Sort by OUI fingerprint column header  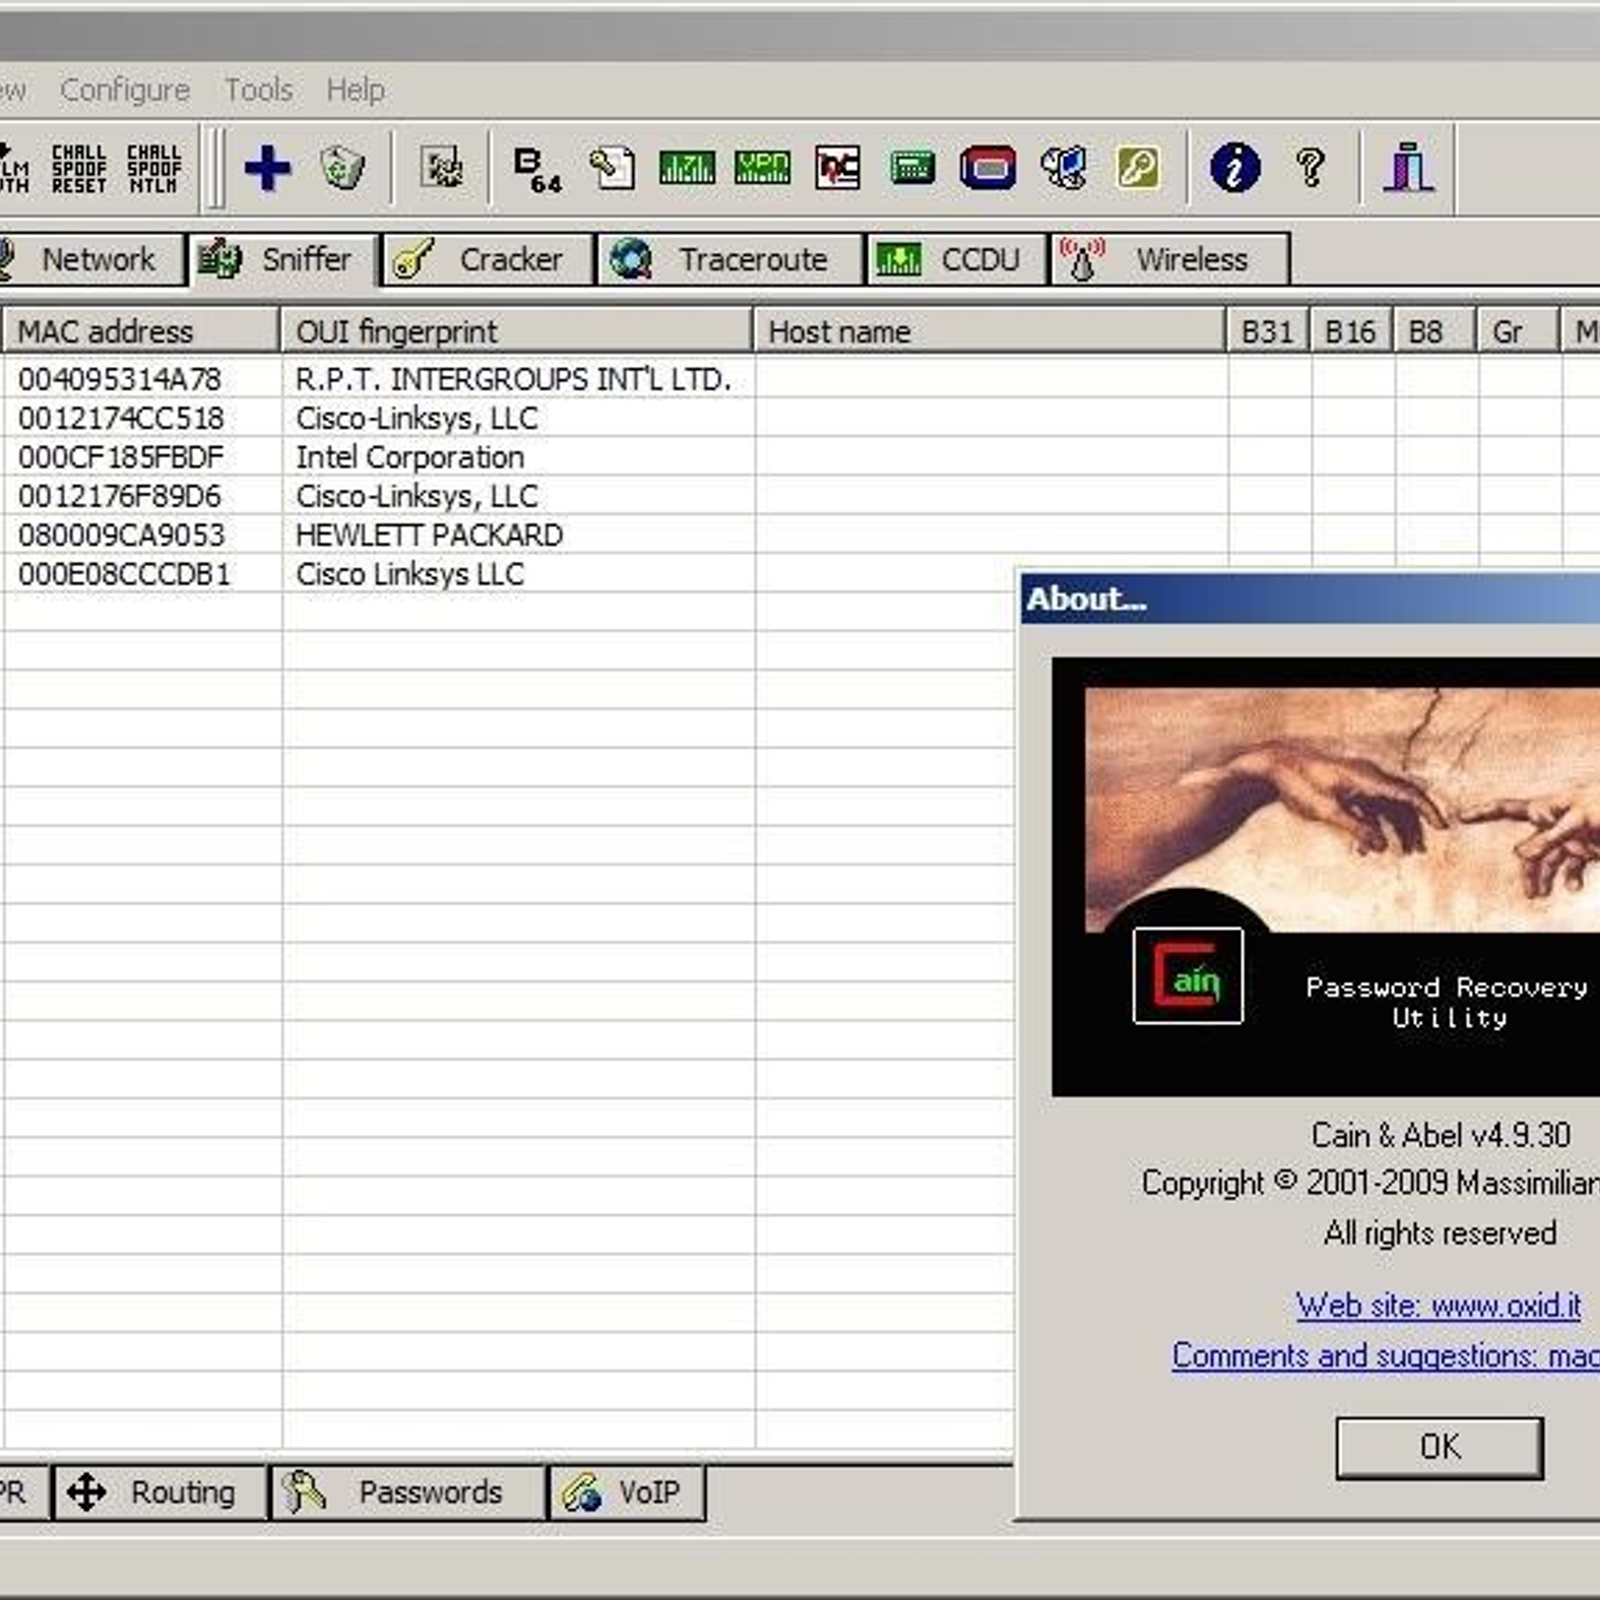[x=516, y=331]
